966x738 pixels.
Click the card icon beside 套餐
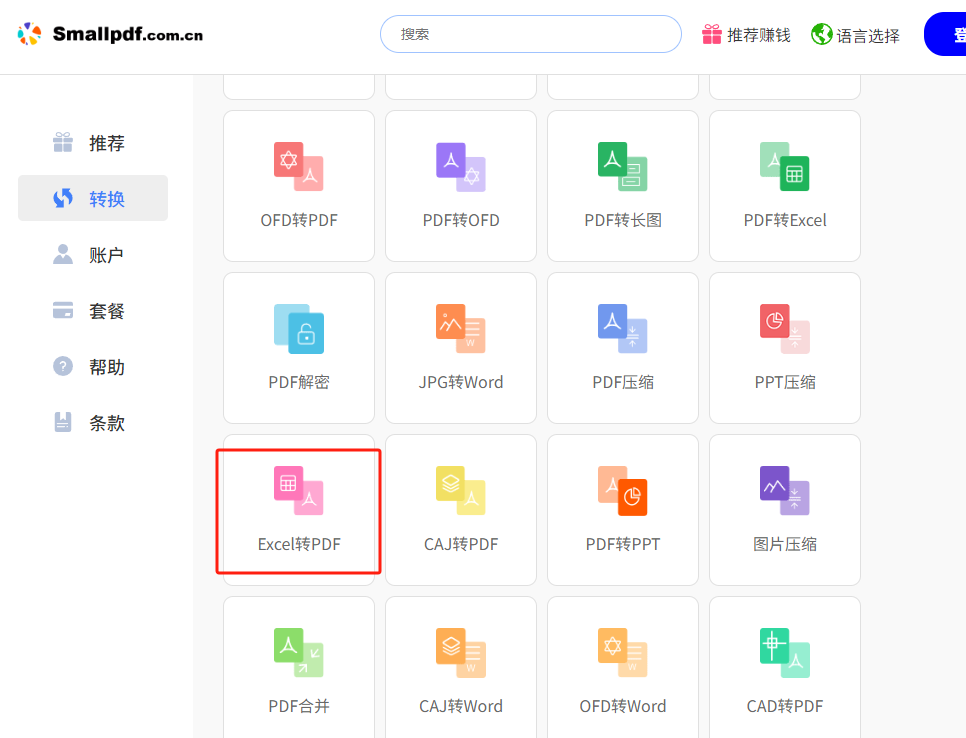click(x=63, y=310)
